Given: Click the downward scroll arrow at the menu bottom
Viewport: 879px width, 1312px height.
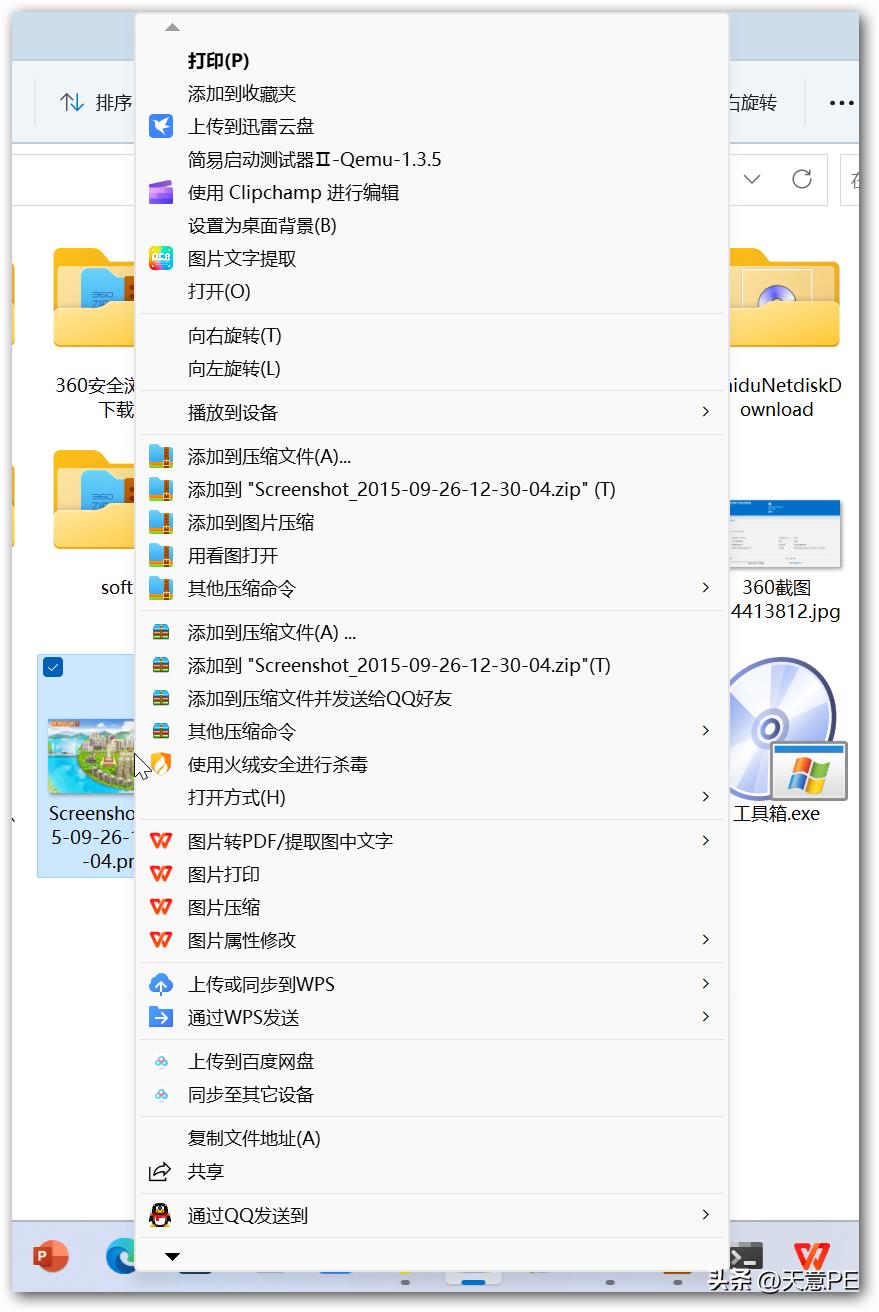Looking at the screenshot, I should tap(172, 1257).
